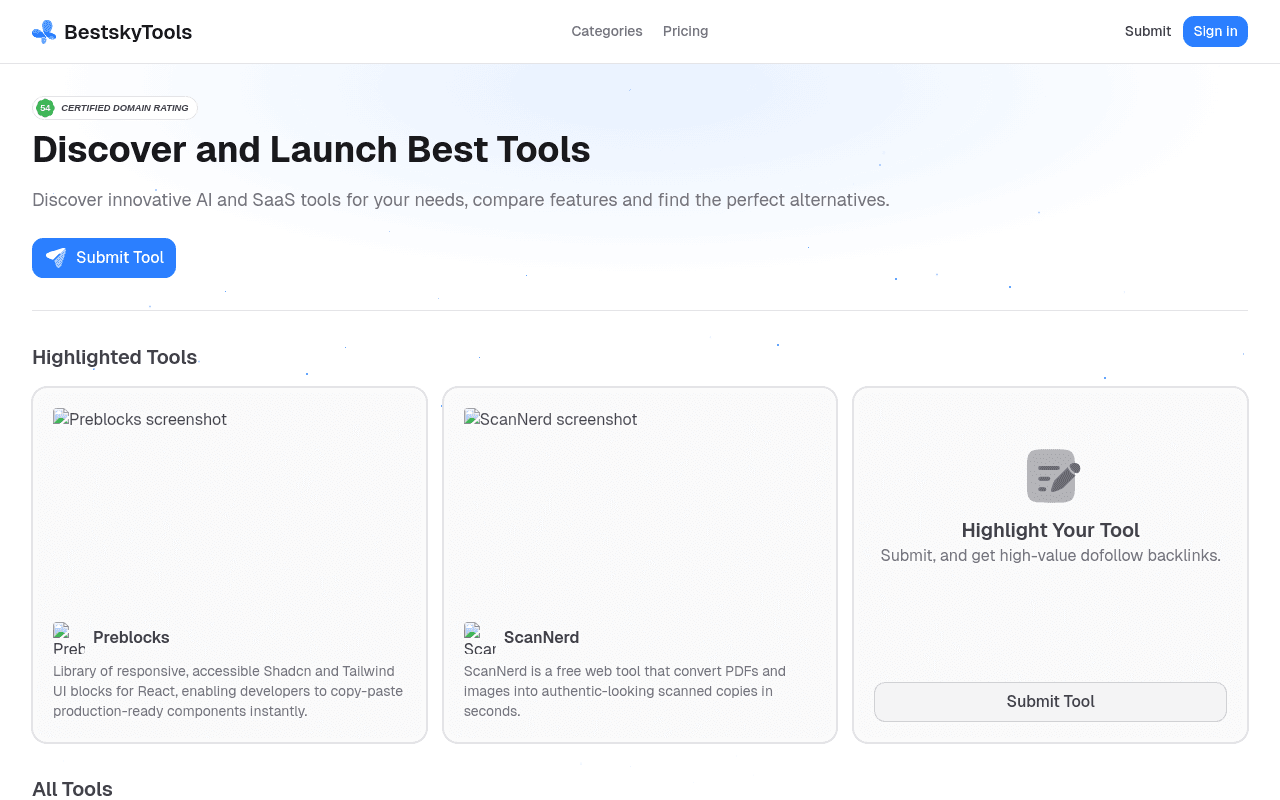1280x800 pixels.
Task: Click the broken image icon on Preblocks screenshot
Action: coord(61,419)
